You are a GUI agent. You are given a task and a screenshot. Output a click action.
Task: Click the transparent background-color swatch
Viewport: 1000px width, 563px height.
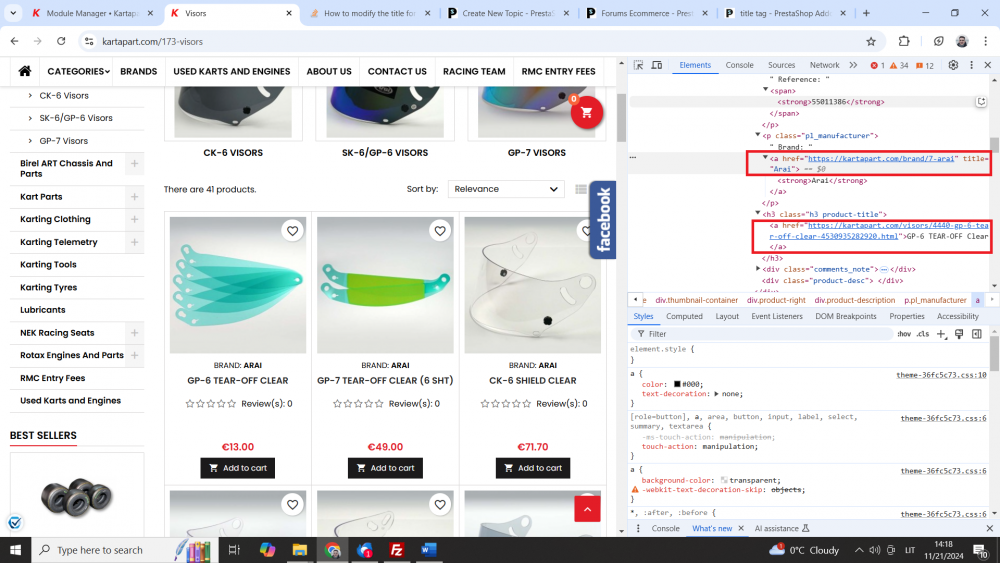point(724,480)
